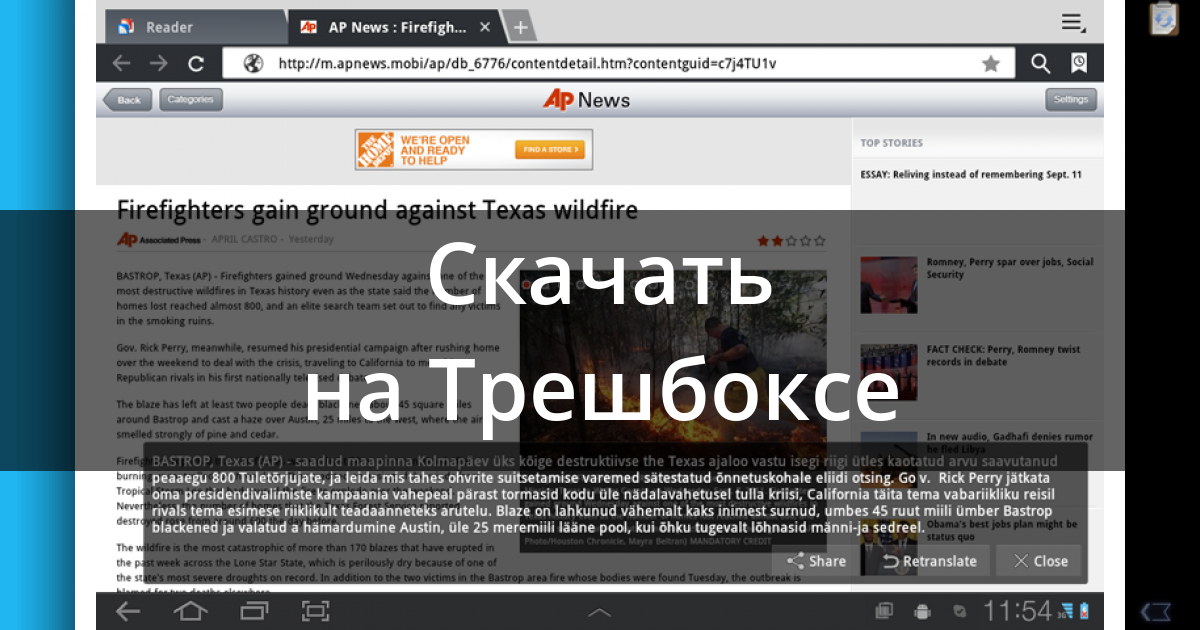Image resolution: width=1200 pixels, height=630 pixels.
Task: Reload the page with refresh icon
Action: pos(196,64)
